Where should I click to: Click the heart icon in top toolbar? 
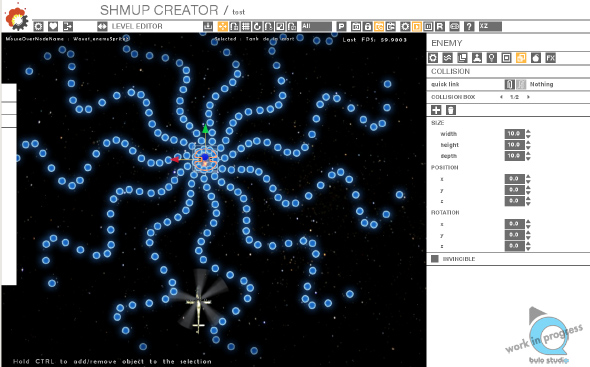coord(53,26)
